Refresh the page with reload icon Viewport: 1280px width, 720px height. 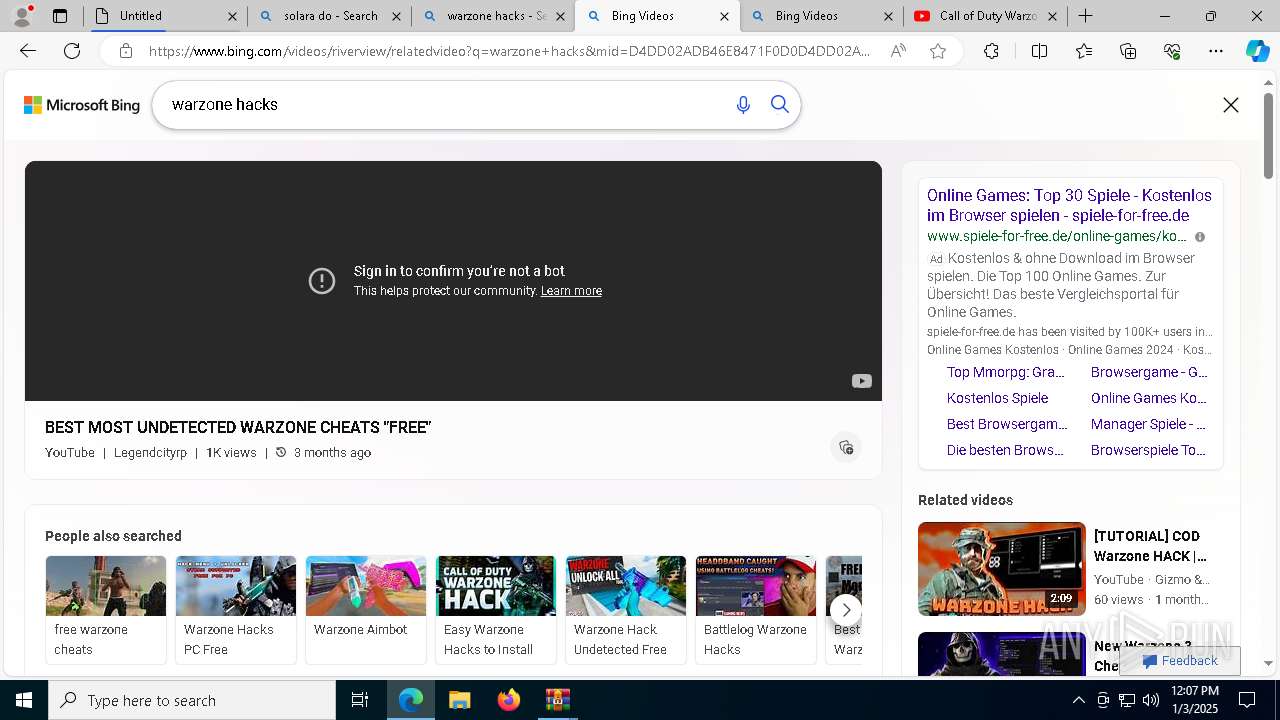(x=72, y=51)
